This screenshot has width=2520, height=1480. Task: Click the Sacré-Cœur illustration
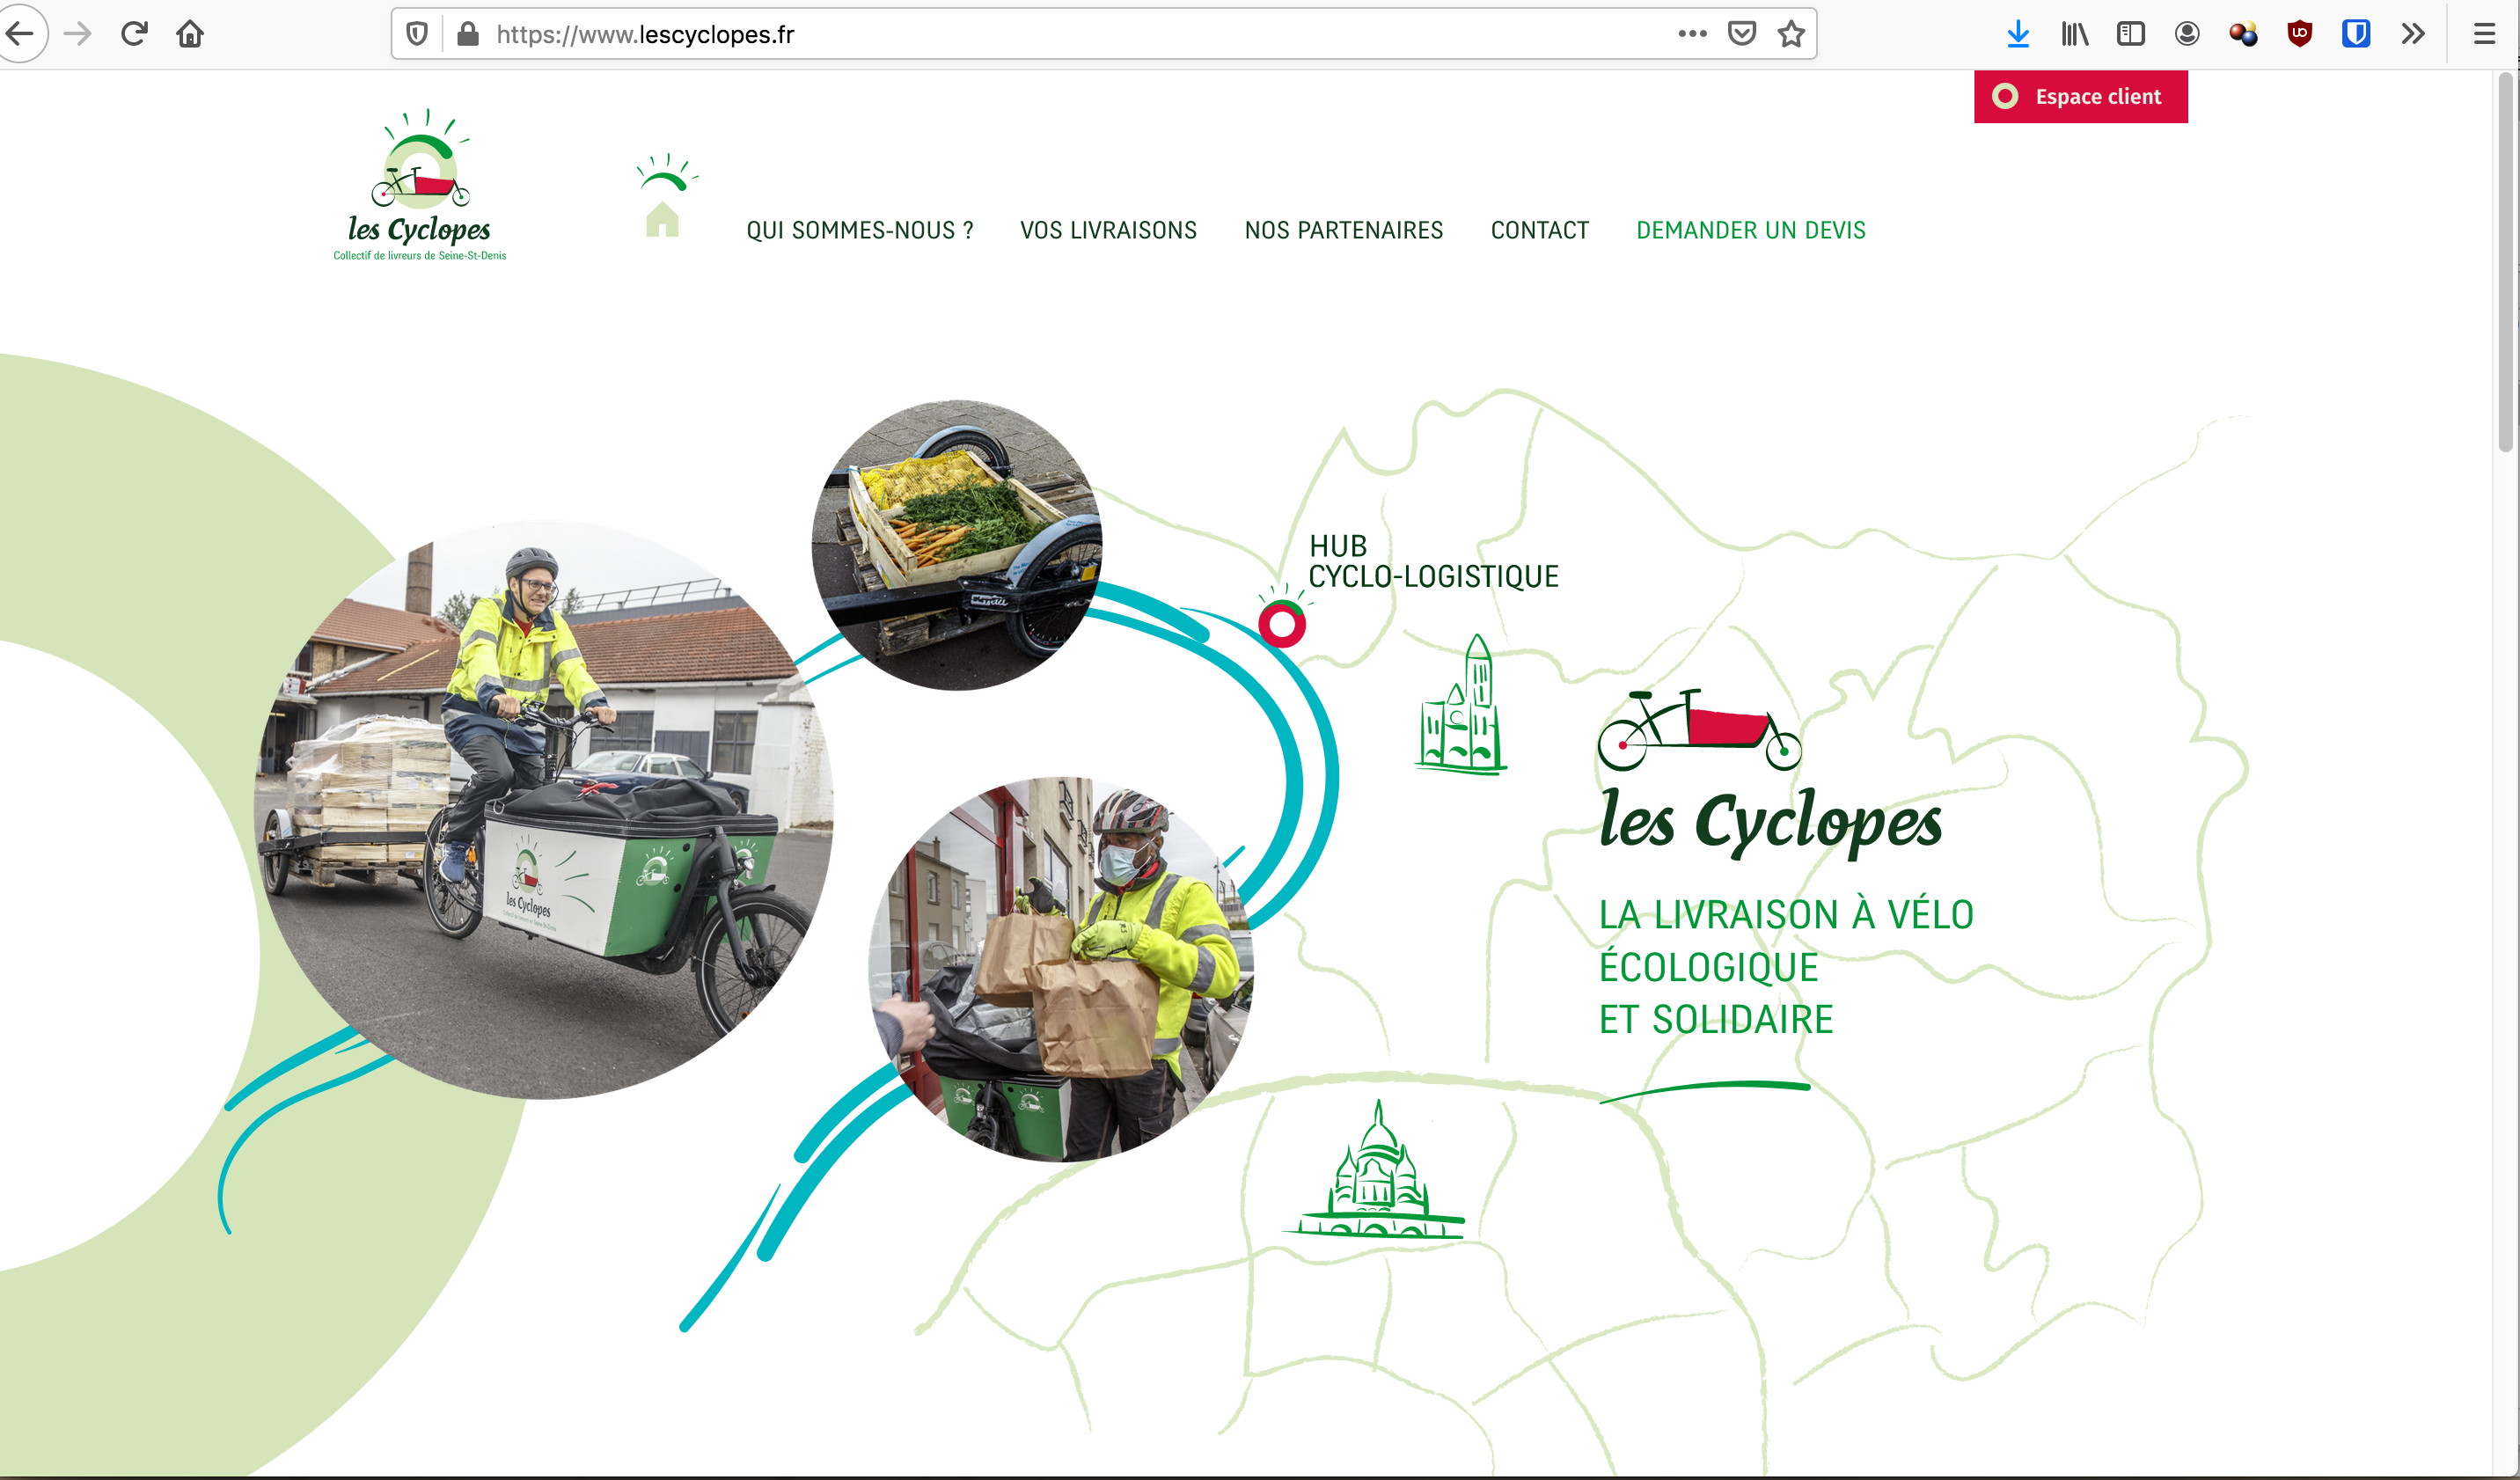tap(1376, 1170)
